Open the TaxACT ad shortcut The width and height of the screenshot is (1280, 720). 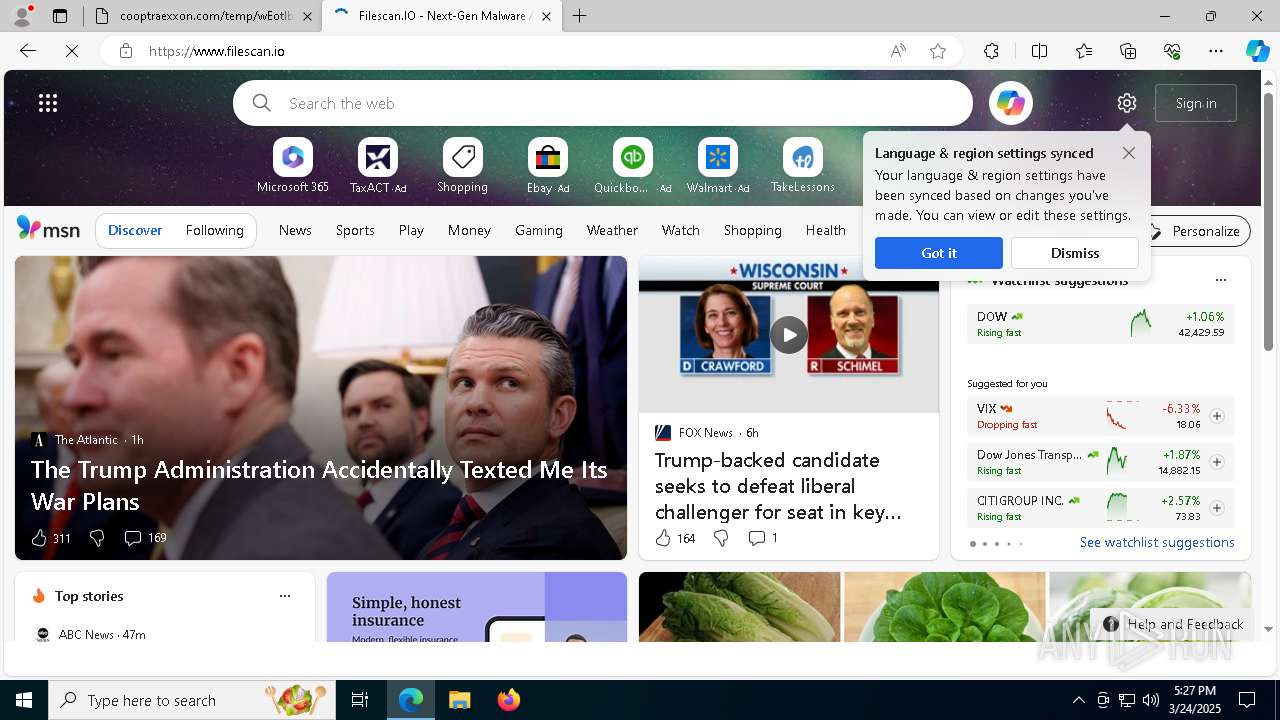[378, 166]
